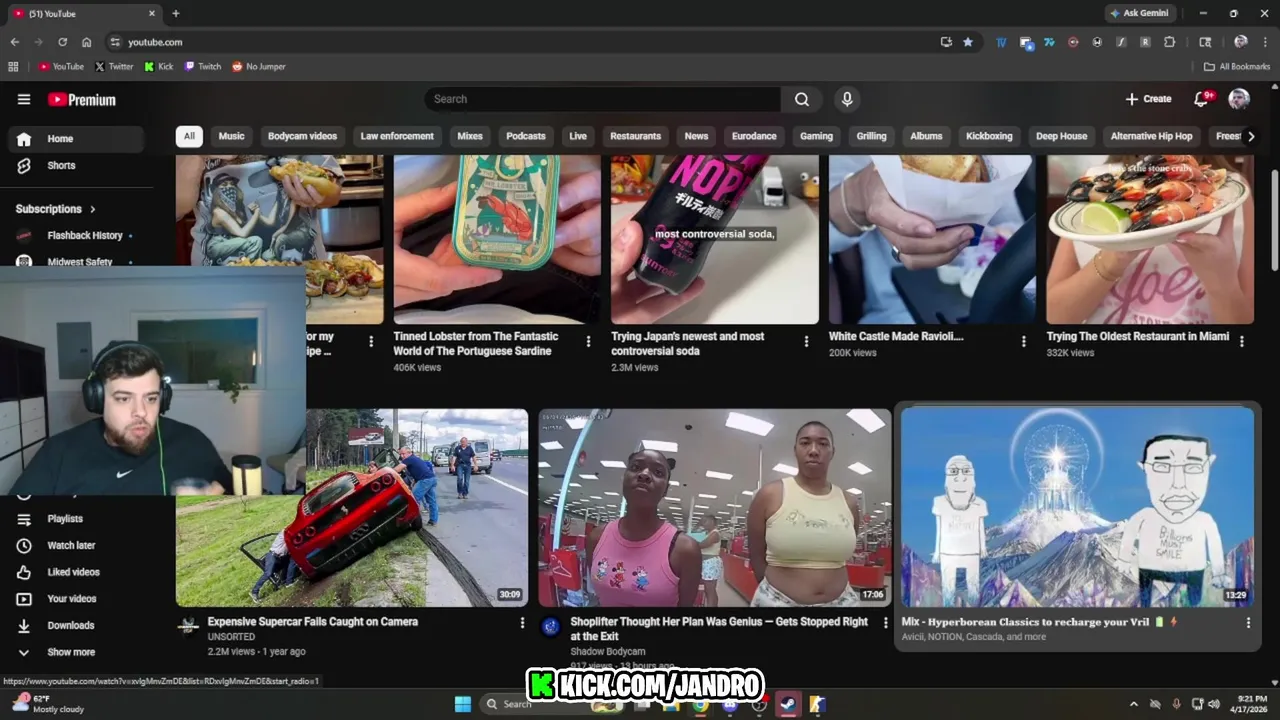Open the red supercar fails thumbnail
This screenshot has height=720, width=1280.
[x=352, y=507]
